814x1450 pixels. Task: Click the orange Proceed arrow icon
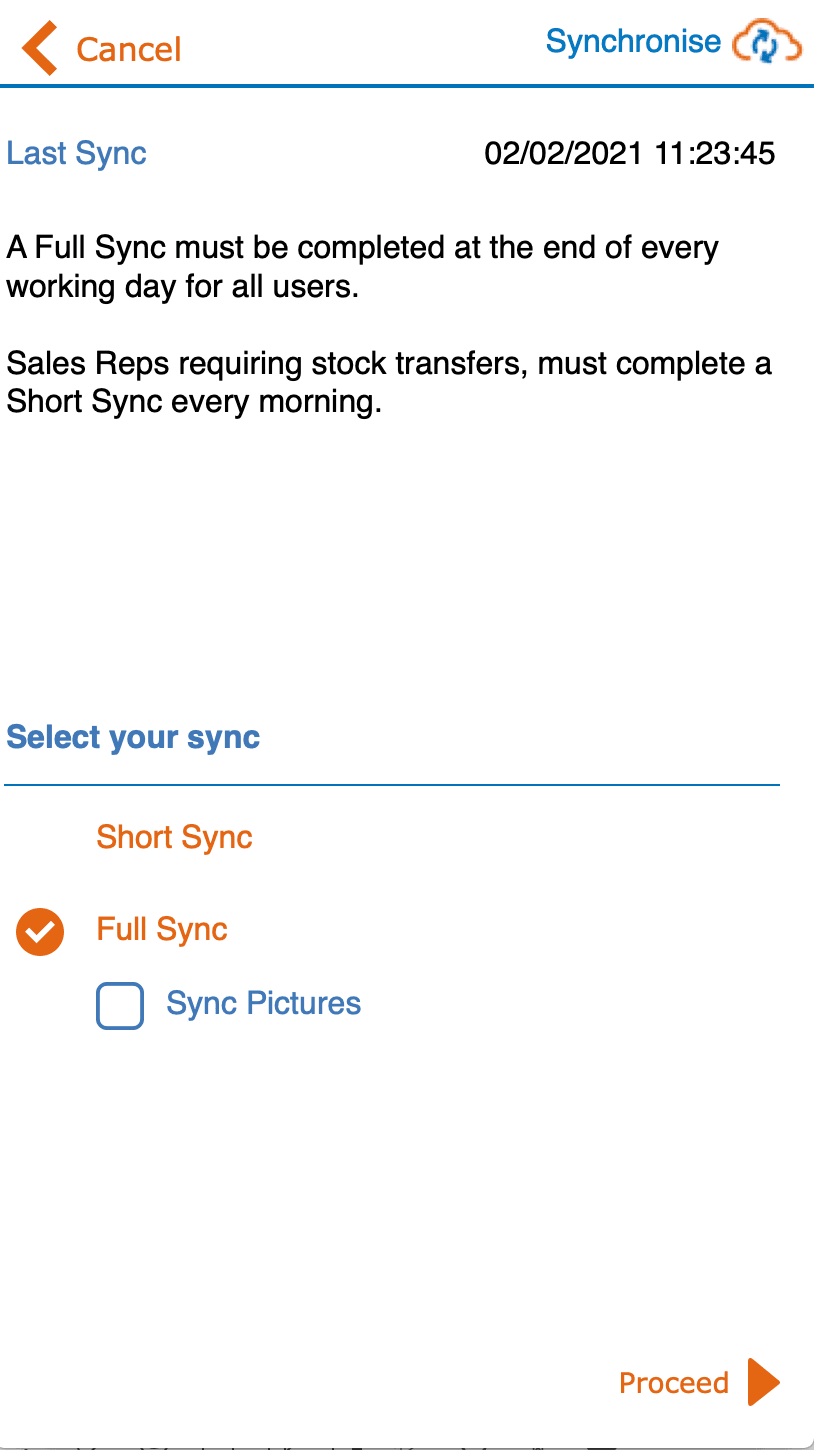click(x=763, y=1383)
